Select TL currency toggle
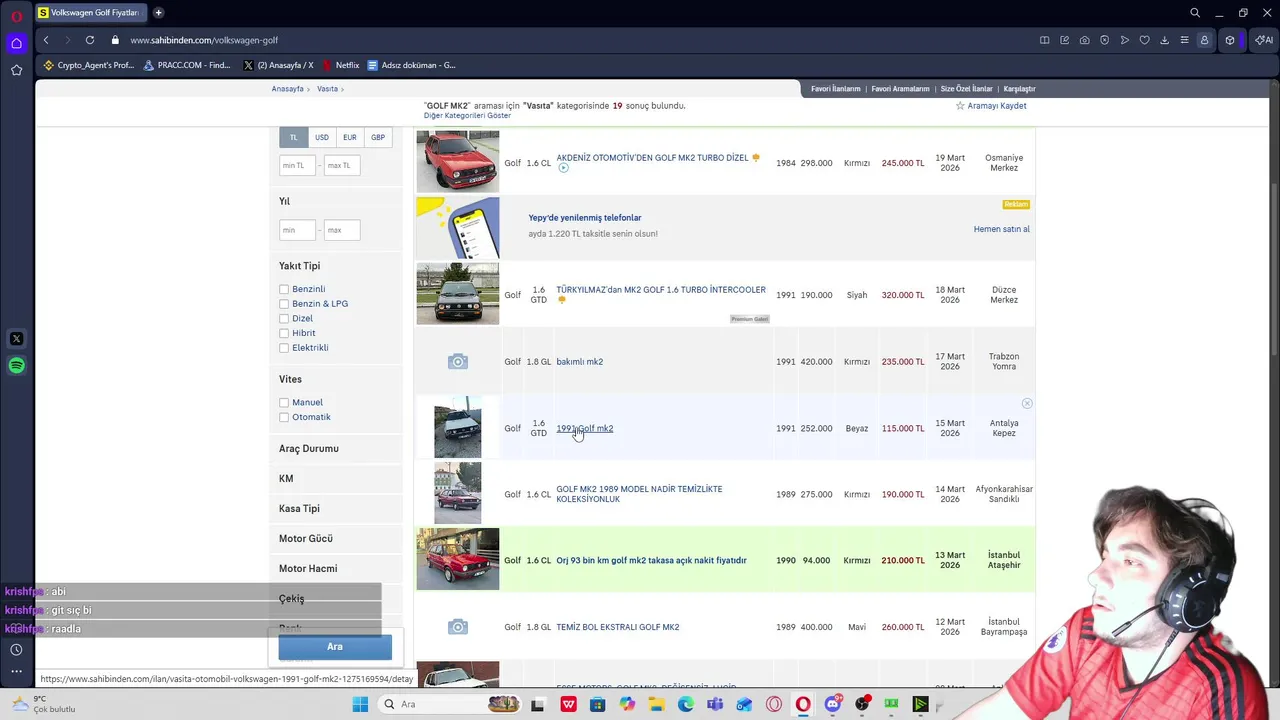The width and height of the screenshot is (1280, 720). 293,137
